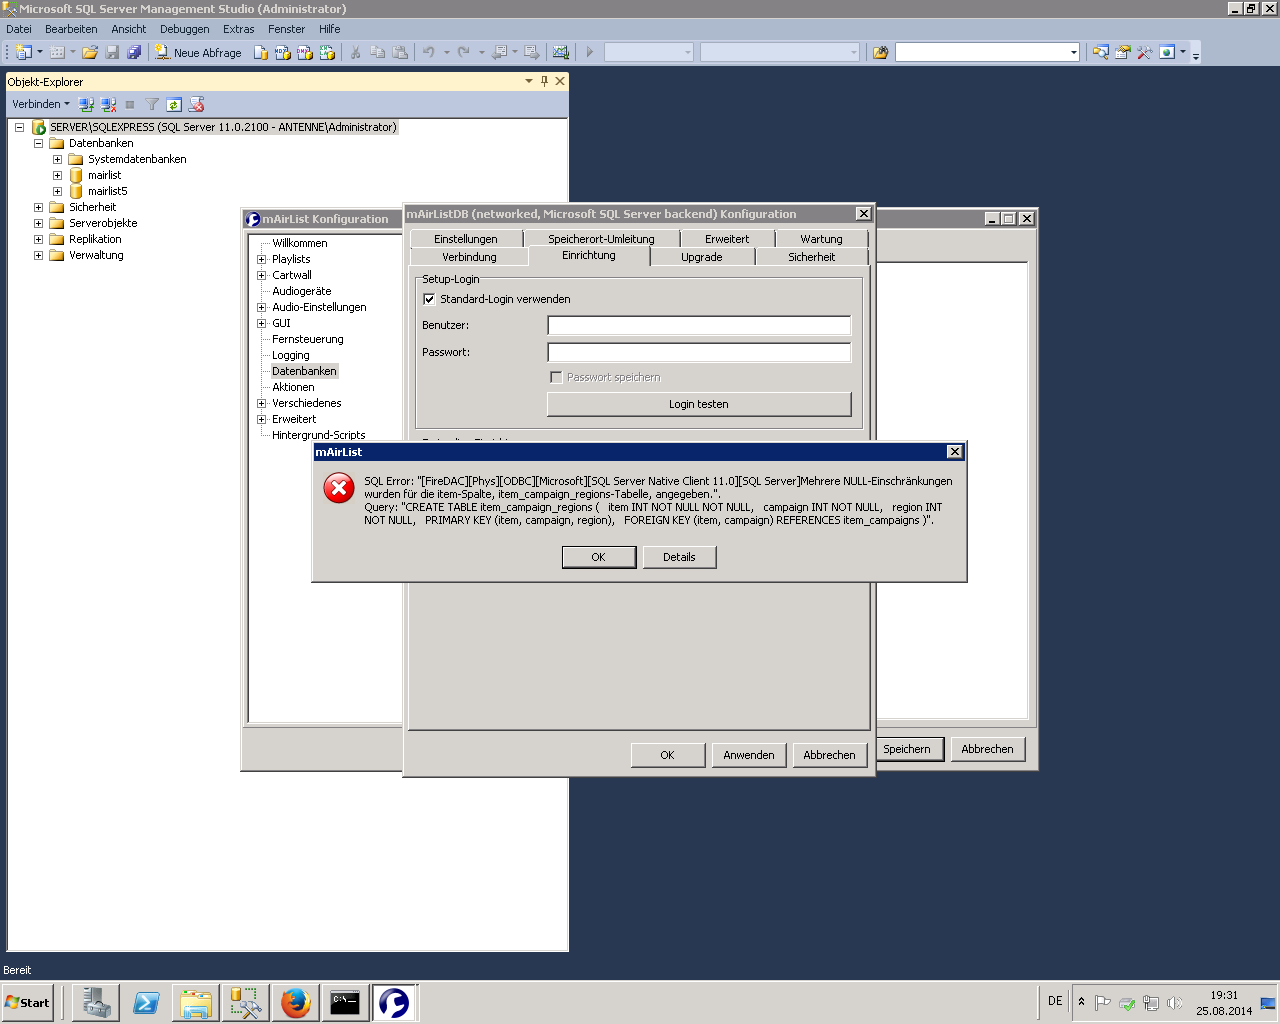Switch to the Verbindung tab

tap(469, 257)
